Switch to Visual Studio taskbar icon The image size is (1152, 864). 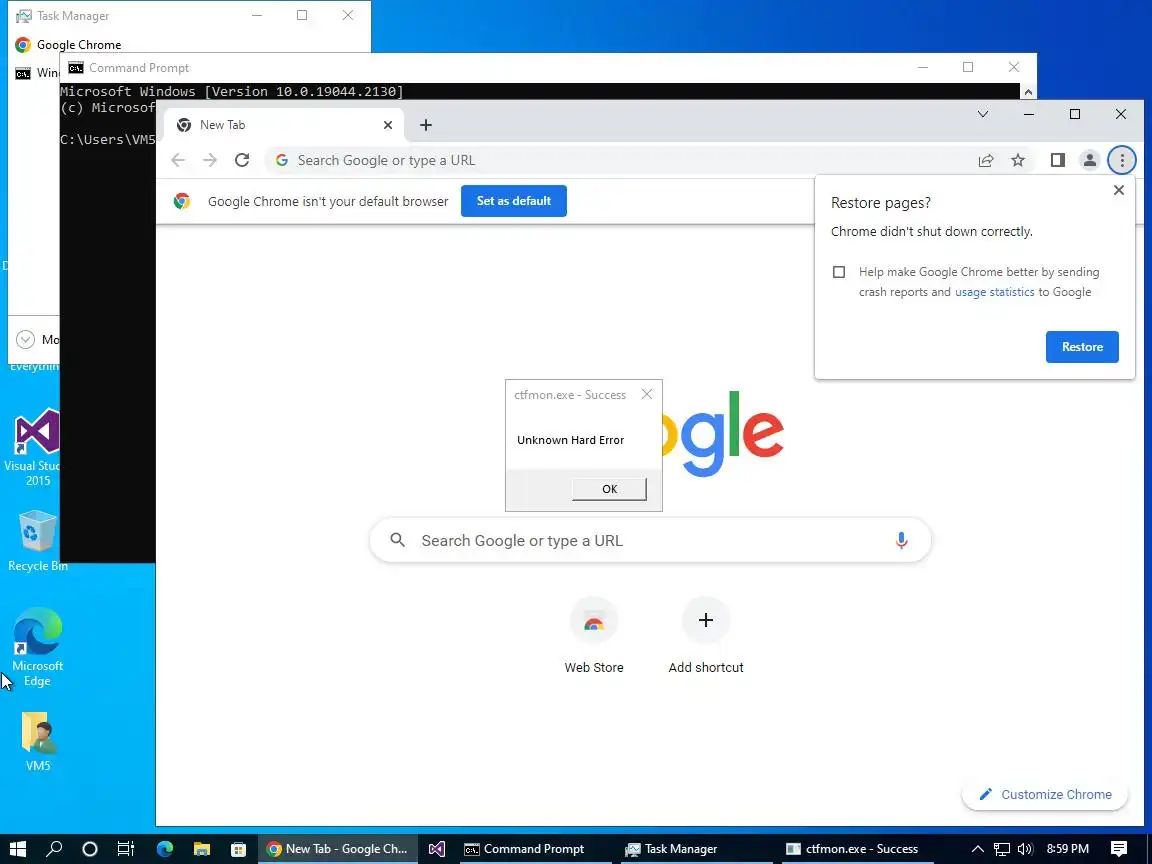[x=436, y=849]
